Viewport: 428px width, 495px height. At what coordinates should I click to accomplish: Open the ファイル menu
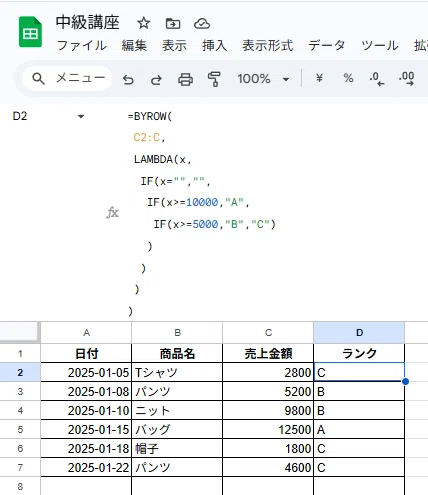(81, 45)
